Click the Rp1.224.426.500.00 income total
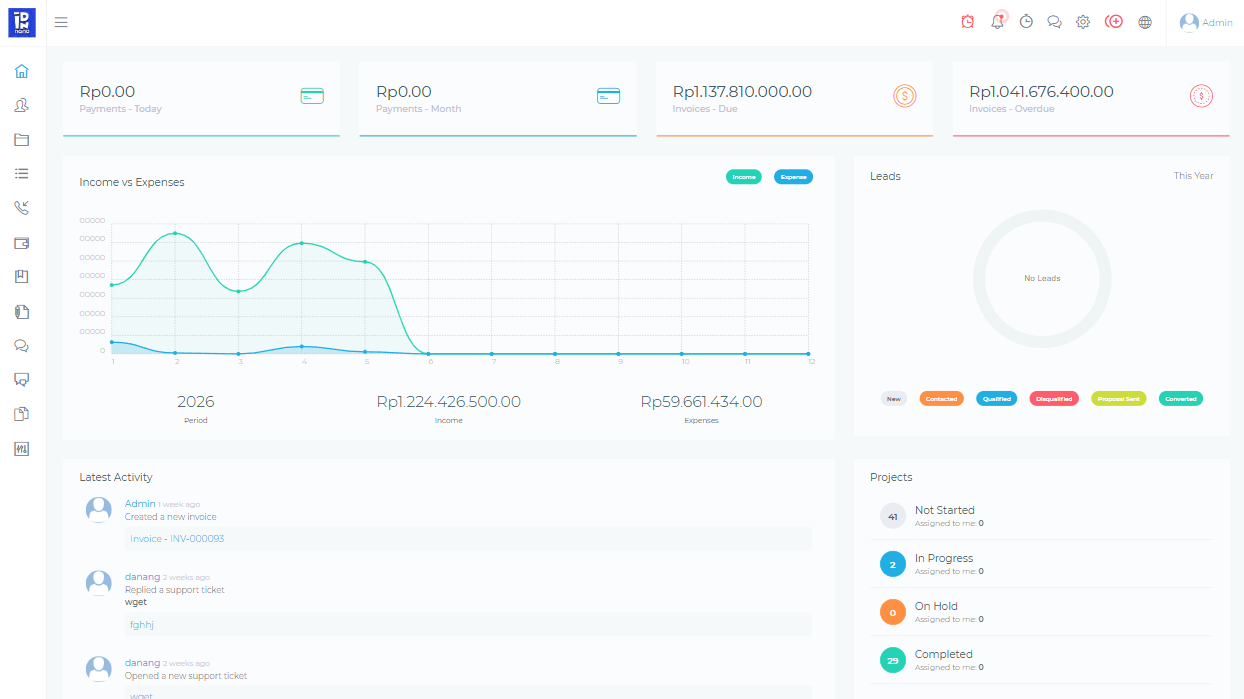The height and width of the screenshot is (699, 1244). (x=448, y=402)
